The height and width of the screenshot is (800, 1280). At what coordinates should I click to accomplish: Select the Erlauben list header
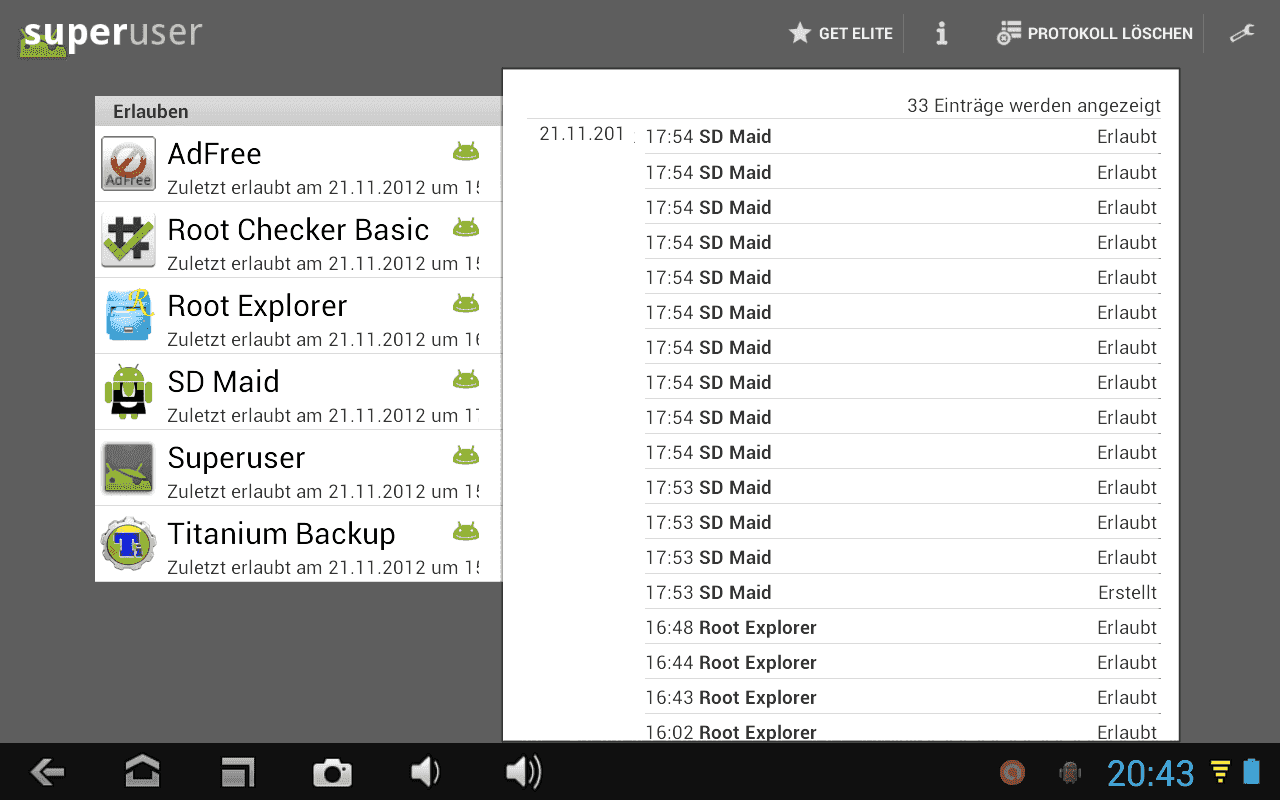pyautogui.click(x=298, y=111)
